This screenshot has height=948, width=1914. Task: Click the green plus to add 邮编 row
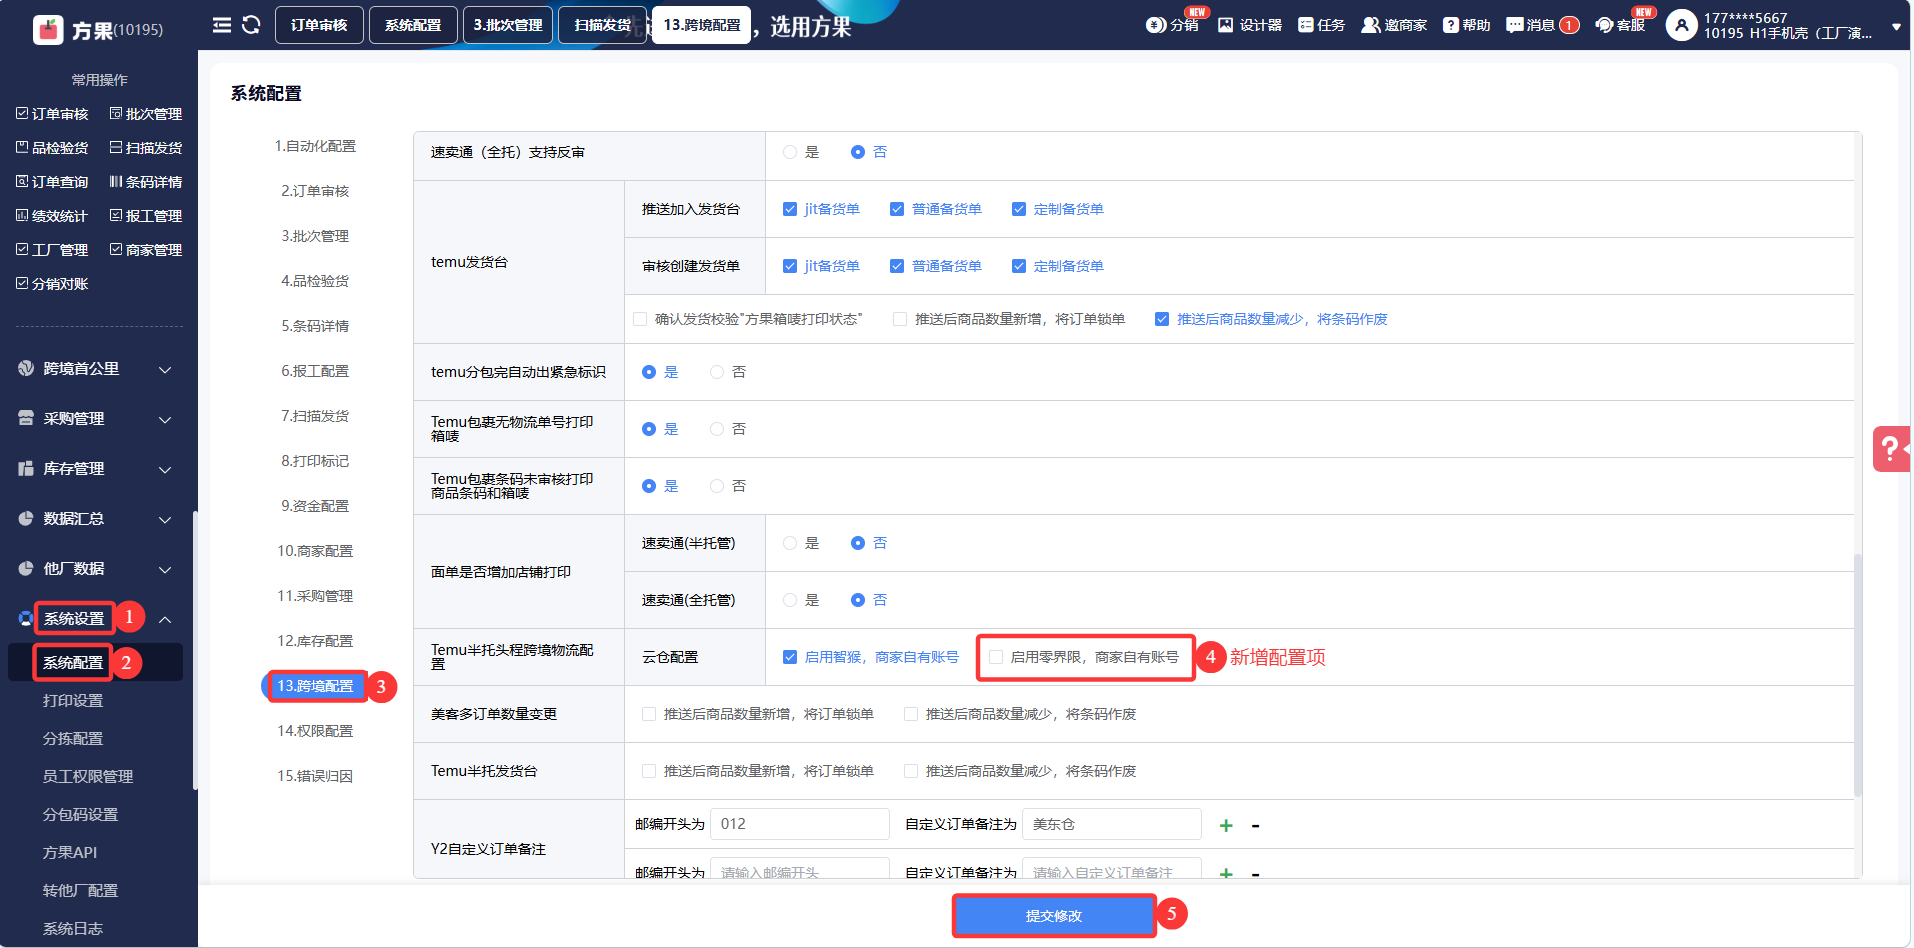[x=1226, y=825]
